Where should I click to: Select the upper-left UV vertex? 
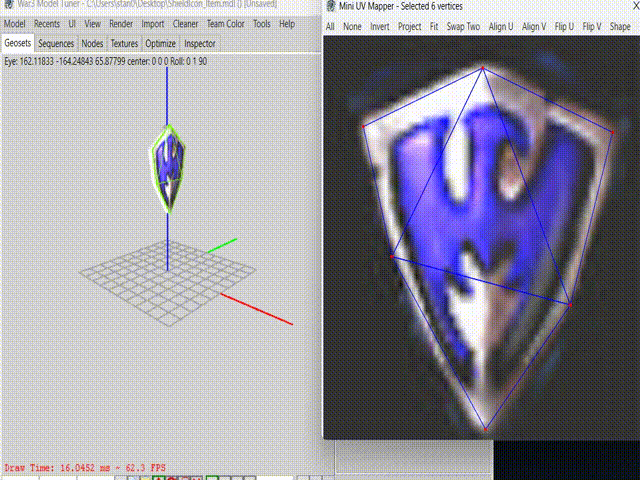[363, 127]
